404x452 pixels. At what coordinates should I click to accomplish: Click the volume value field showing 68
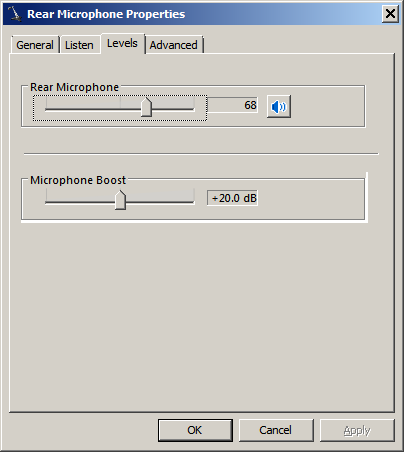click(233, 105)
